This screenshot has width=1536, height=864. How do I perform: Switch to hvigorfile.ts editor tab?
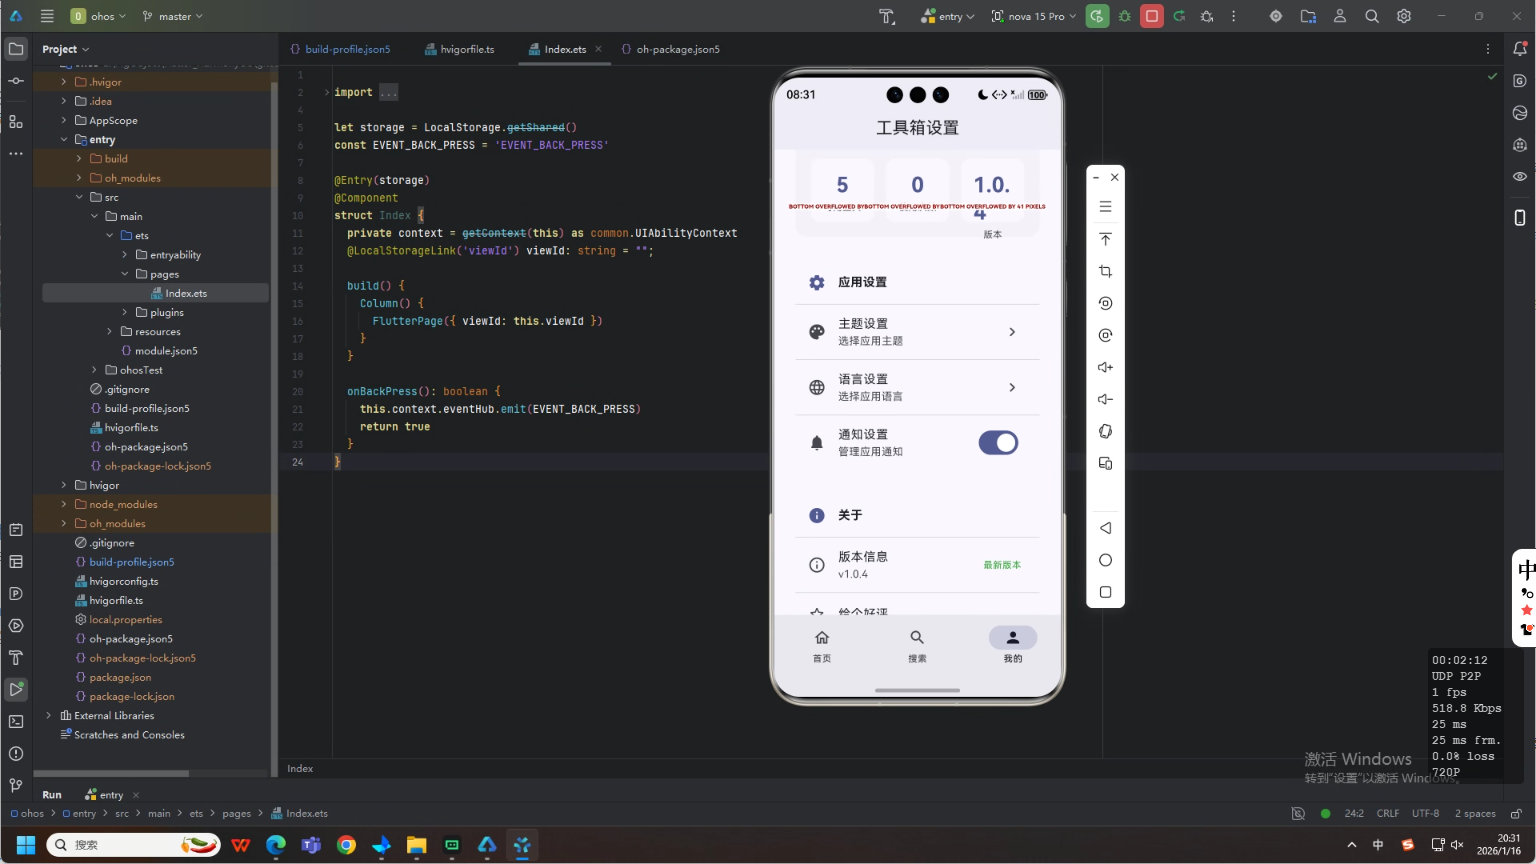pos(459,49)
